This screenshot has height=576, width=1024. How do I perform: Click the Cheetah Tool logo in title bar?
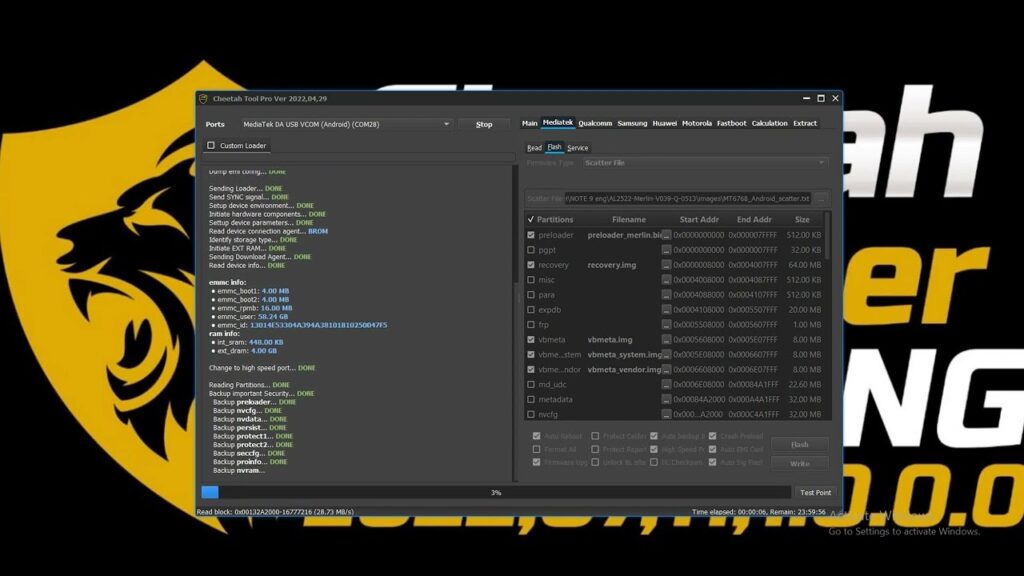pos(204,99)
